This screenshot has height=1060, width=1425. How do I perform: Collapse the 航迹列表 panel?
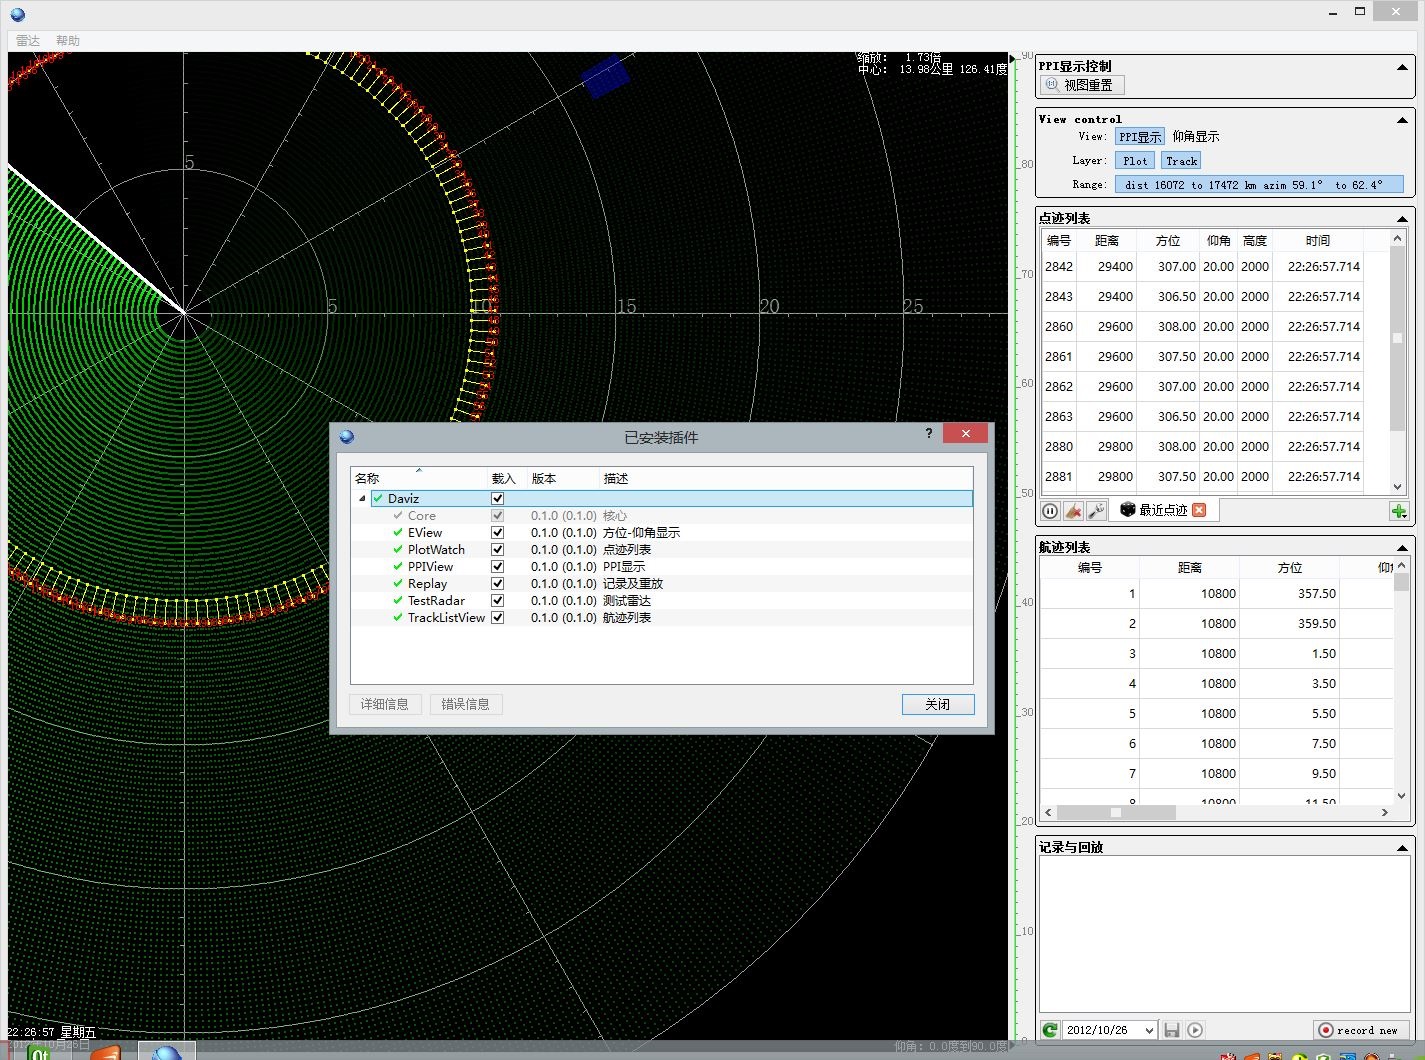point(1402,548)
